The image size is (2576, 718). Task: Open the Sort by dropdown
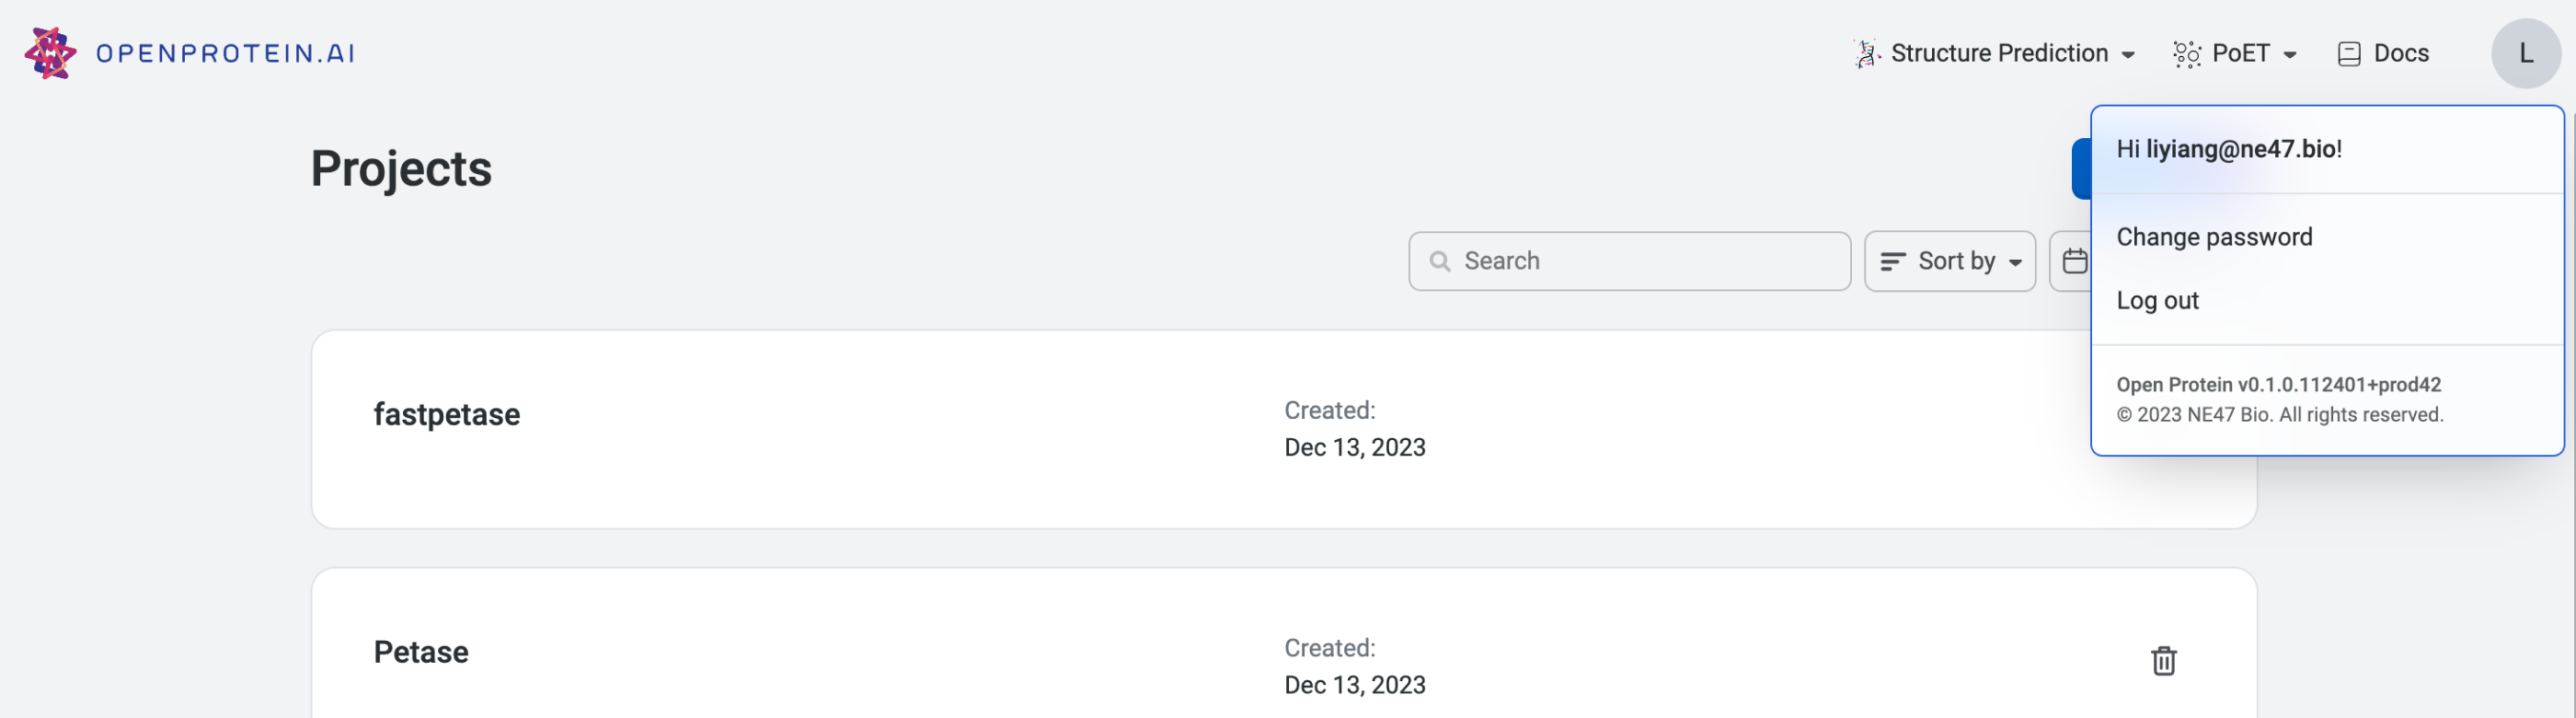point(1950,261)
